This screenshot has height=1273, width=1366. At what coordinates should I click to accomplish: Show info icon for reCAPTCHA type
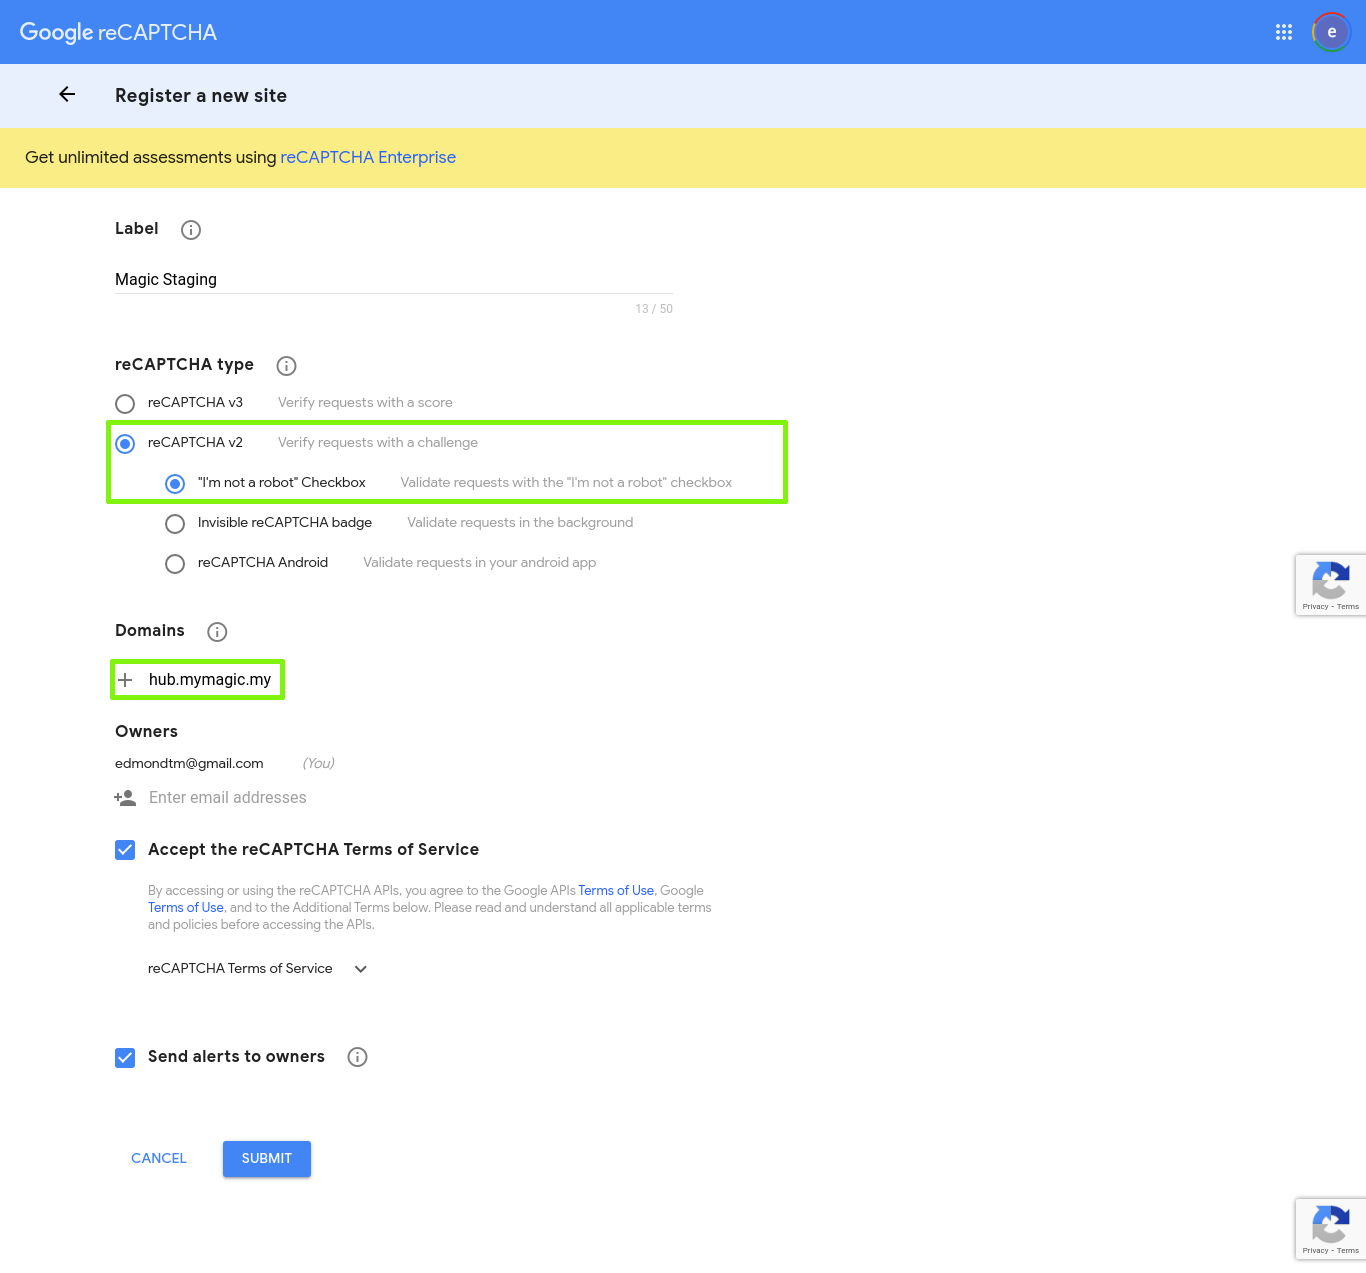pos(286,366)
